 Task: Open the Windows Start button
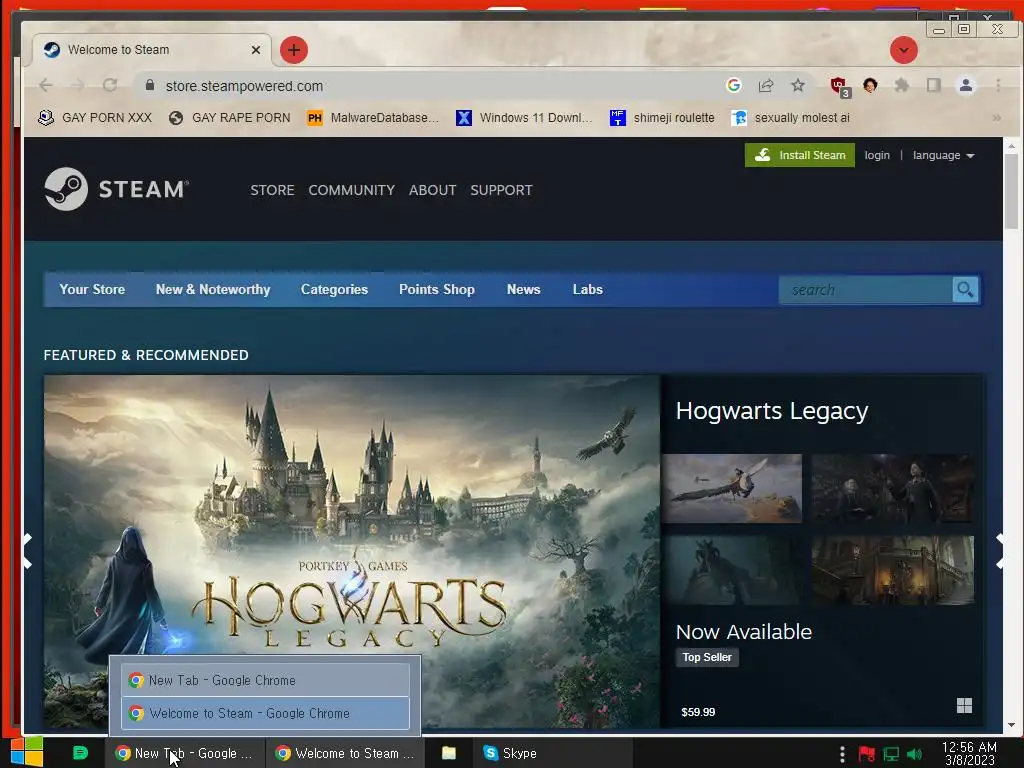point(27,752)
